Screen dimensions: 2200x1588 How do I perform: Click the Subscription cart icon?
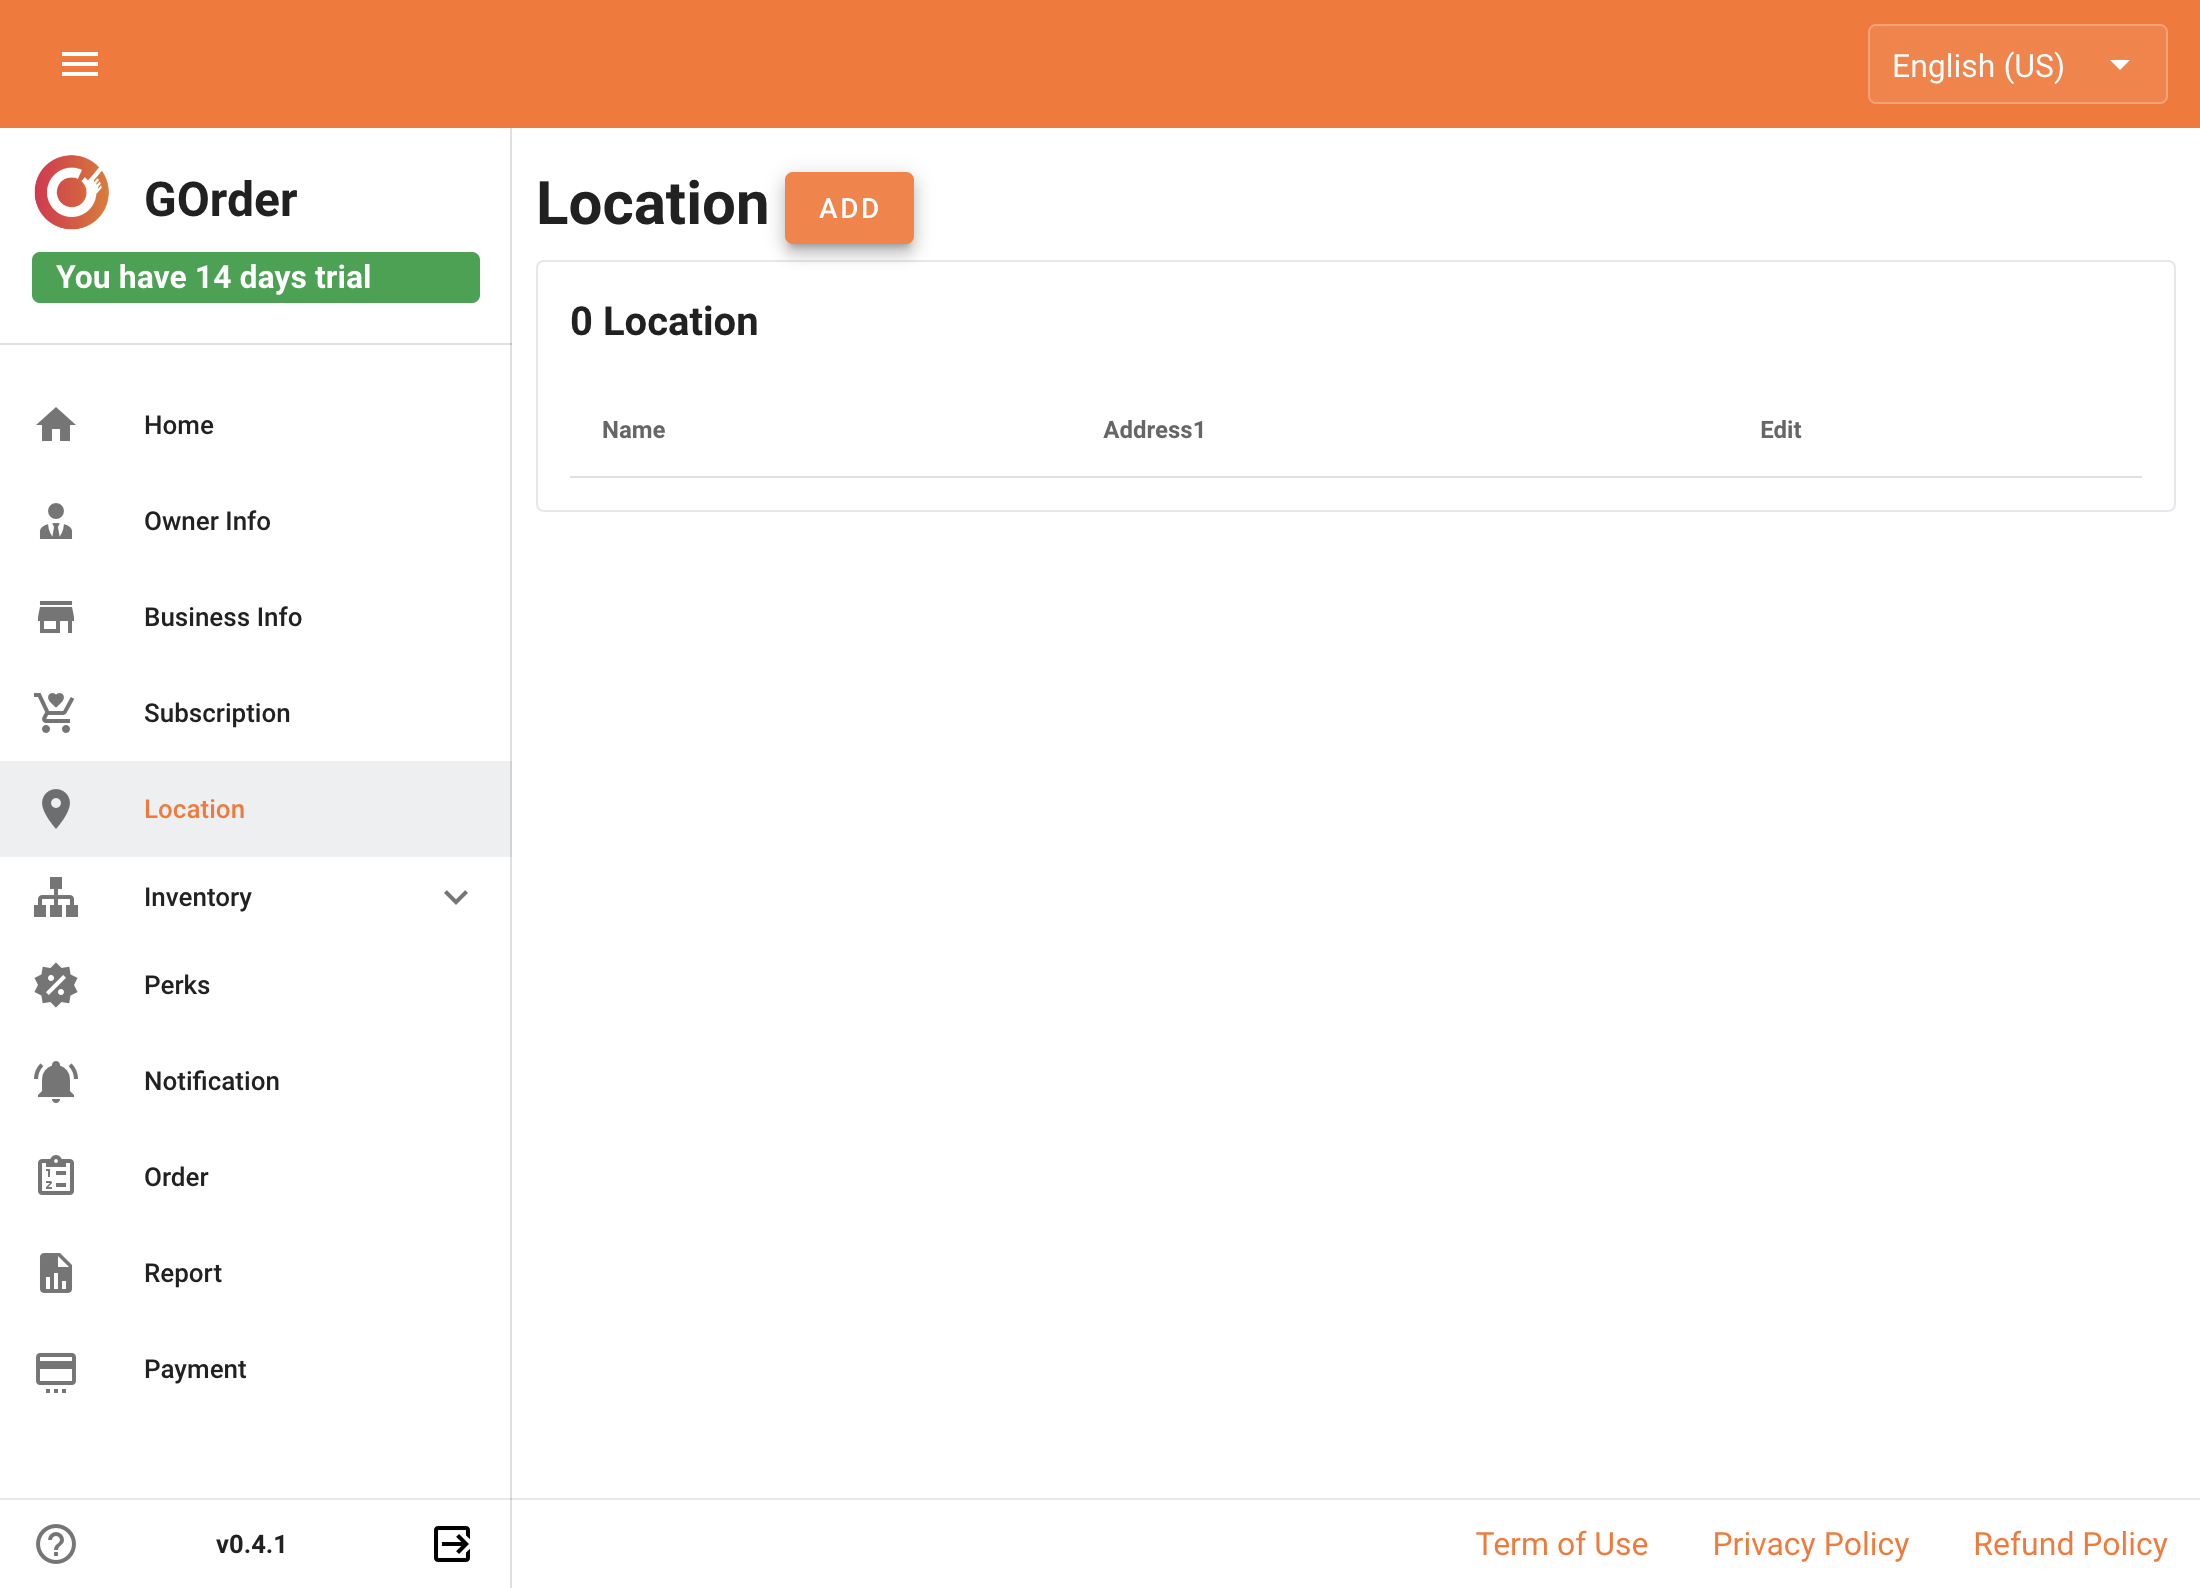56,713
